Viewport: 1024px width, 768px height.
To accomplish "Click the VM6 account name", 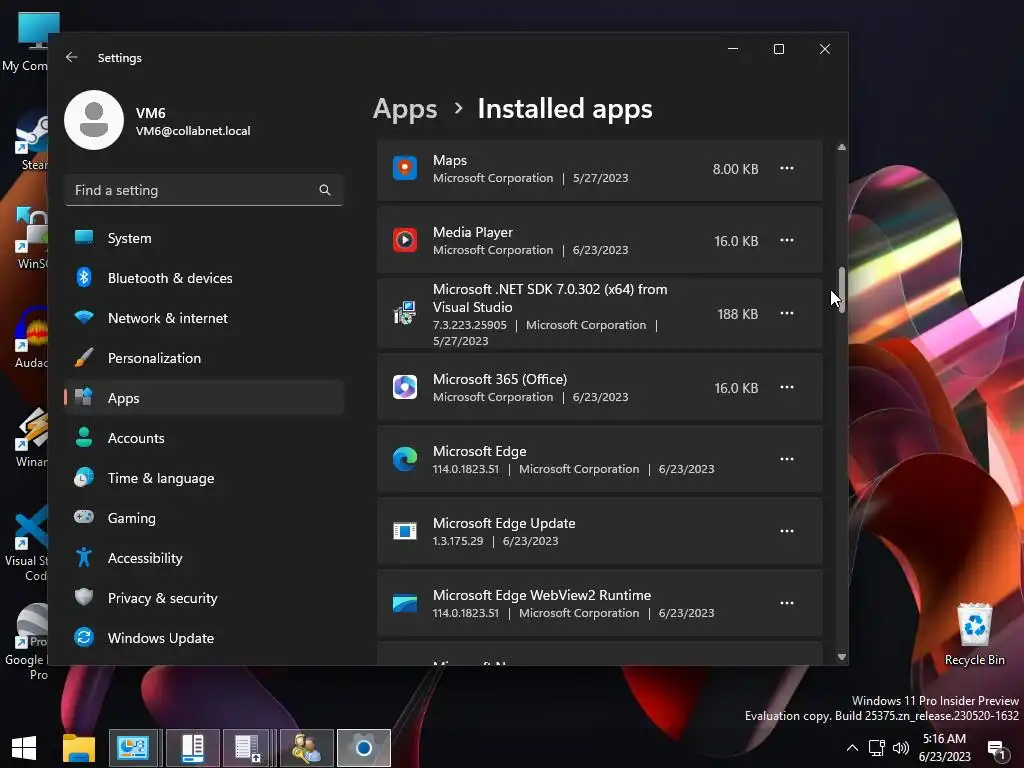I will click(x=150, y=113).
